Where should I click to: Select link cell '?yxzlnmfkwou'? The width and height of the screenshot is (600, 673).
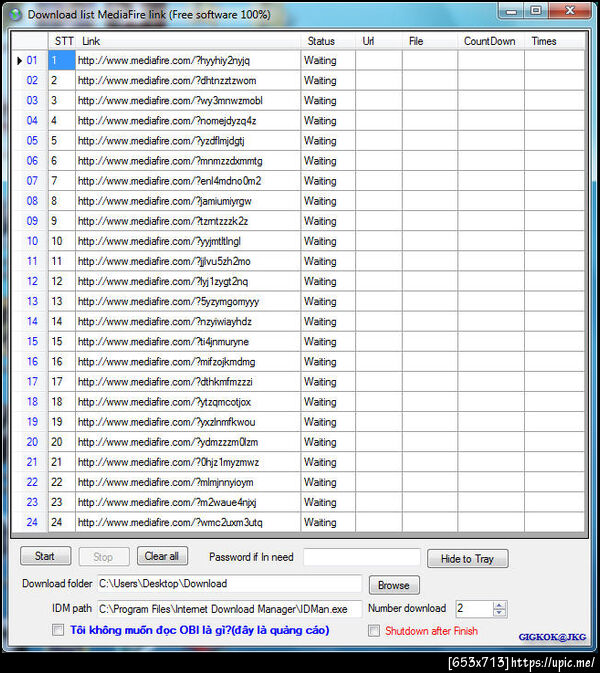click(188, 422)
